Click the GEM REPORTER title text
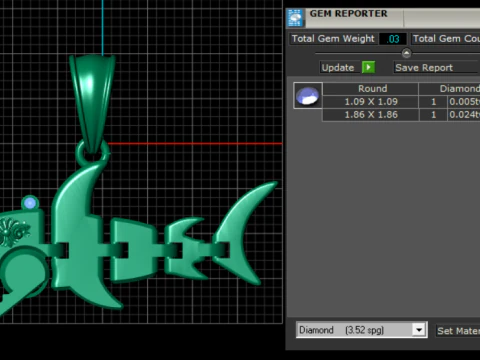 tap(348, 14)
